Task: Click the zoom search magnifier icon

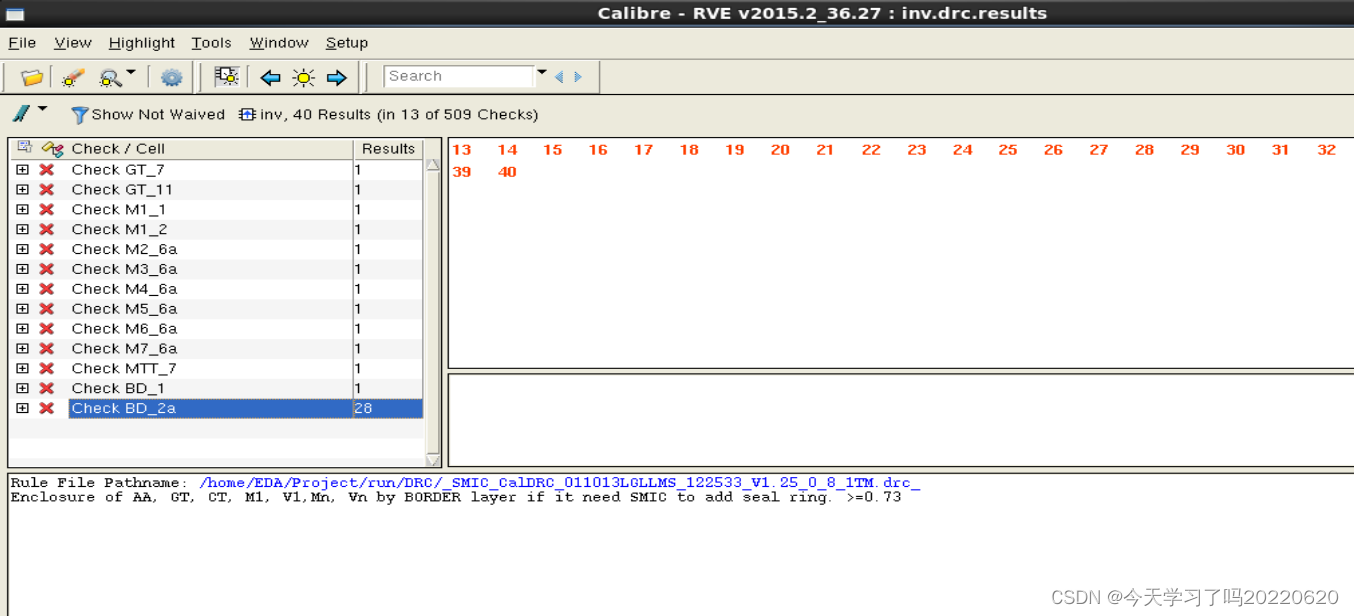Action: tap(108, 76)
